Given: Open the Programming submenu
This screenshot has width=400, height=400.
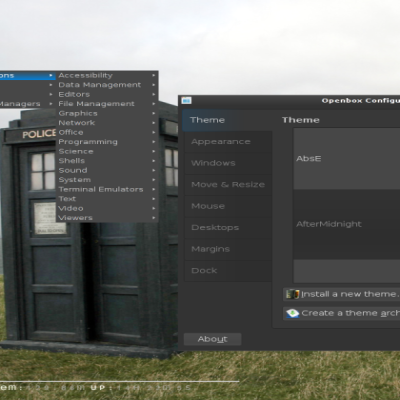Looking at the screenshot, I should (x=107, y=142).
